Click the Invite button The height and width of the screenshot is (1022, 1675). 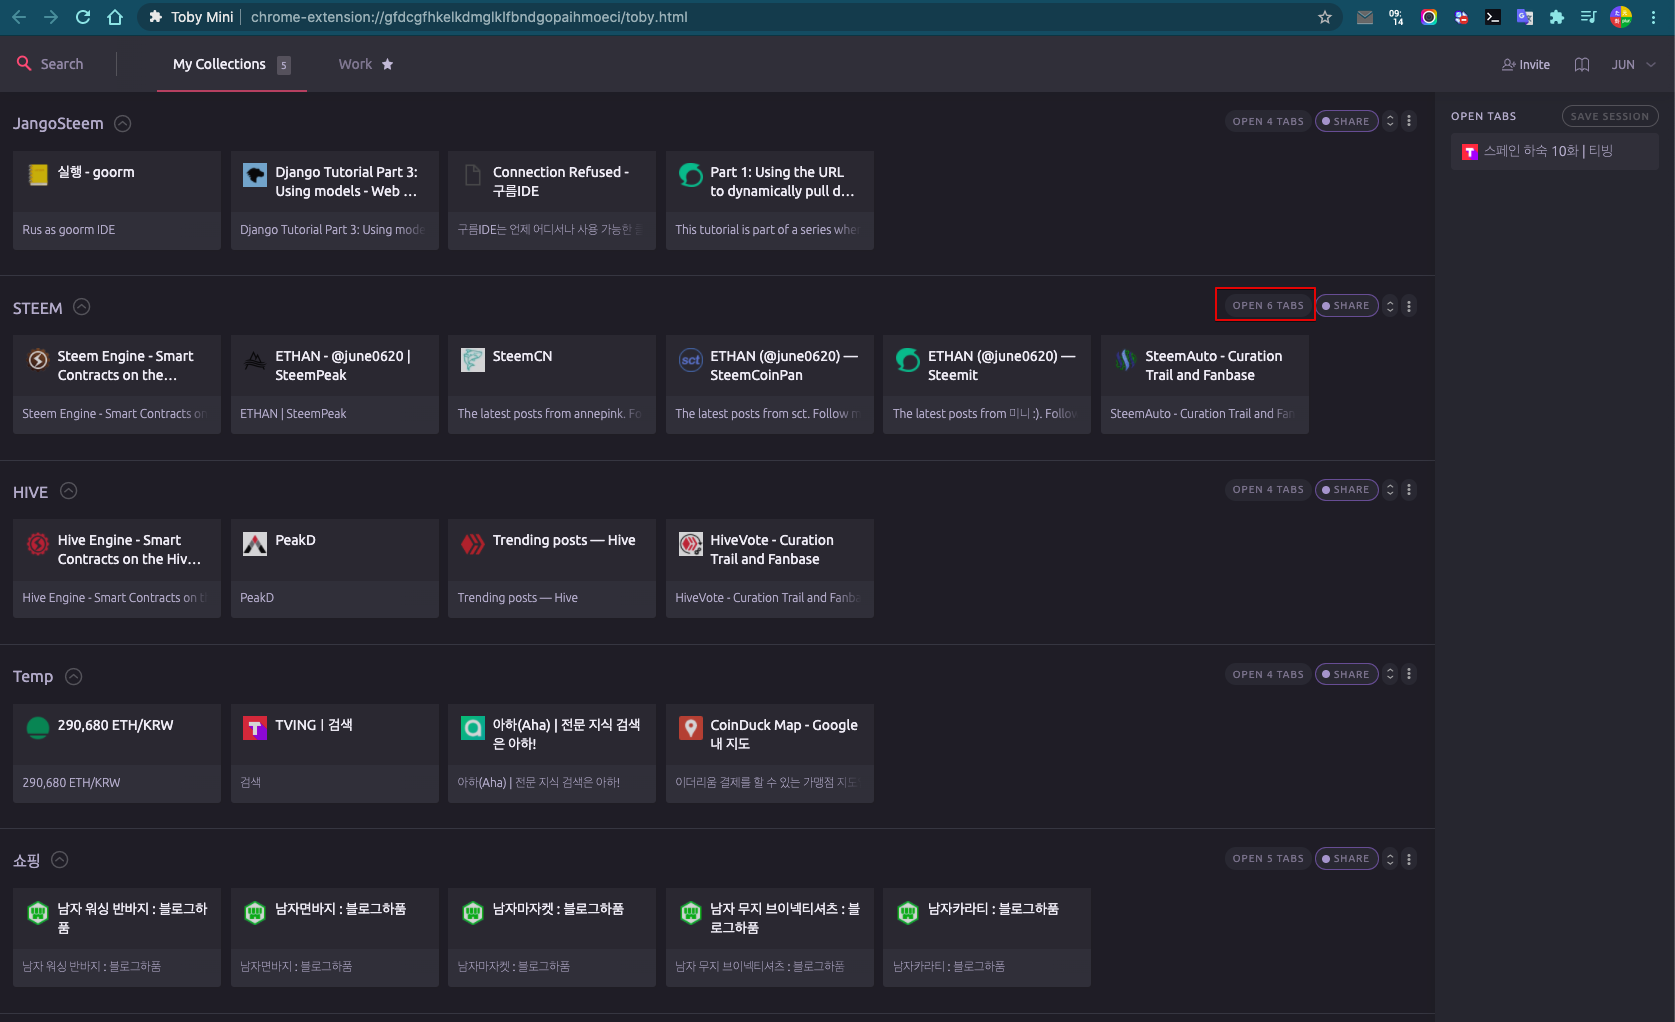[1526, 64]
